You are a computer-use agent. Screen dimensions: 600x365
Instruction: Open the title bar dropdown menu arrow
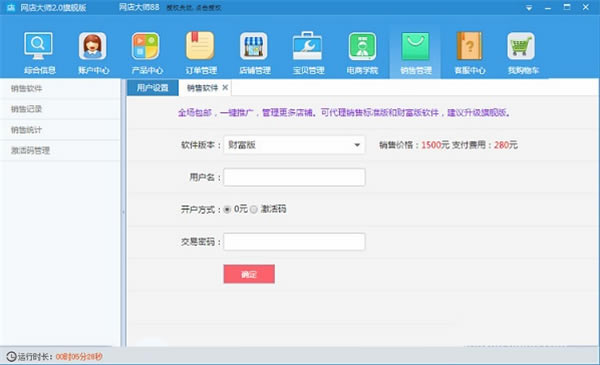tap(529, 8)
